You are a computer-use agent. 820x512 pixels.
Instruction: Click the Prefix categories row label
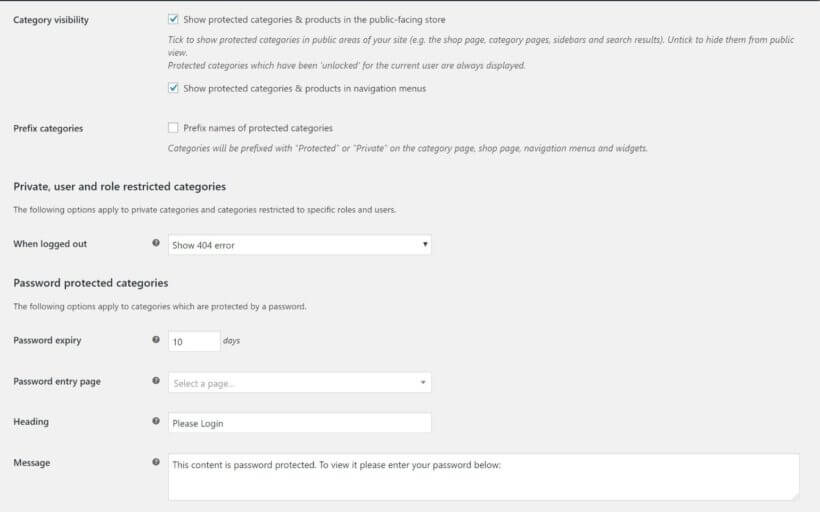coord(48,128)
